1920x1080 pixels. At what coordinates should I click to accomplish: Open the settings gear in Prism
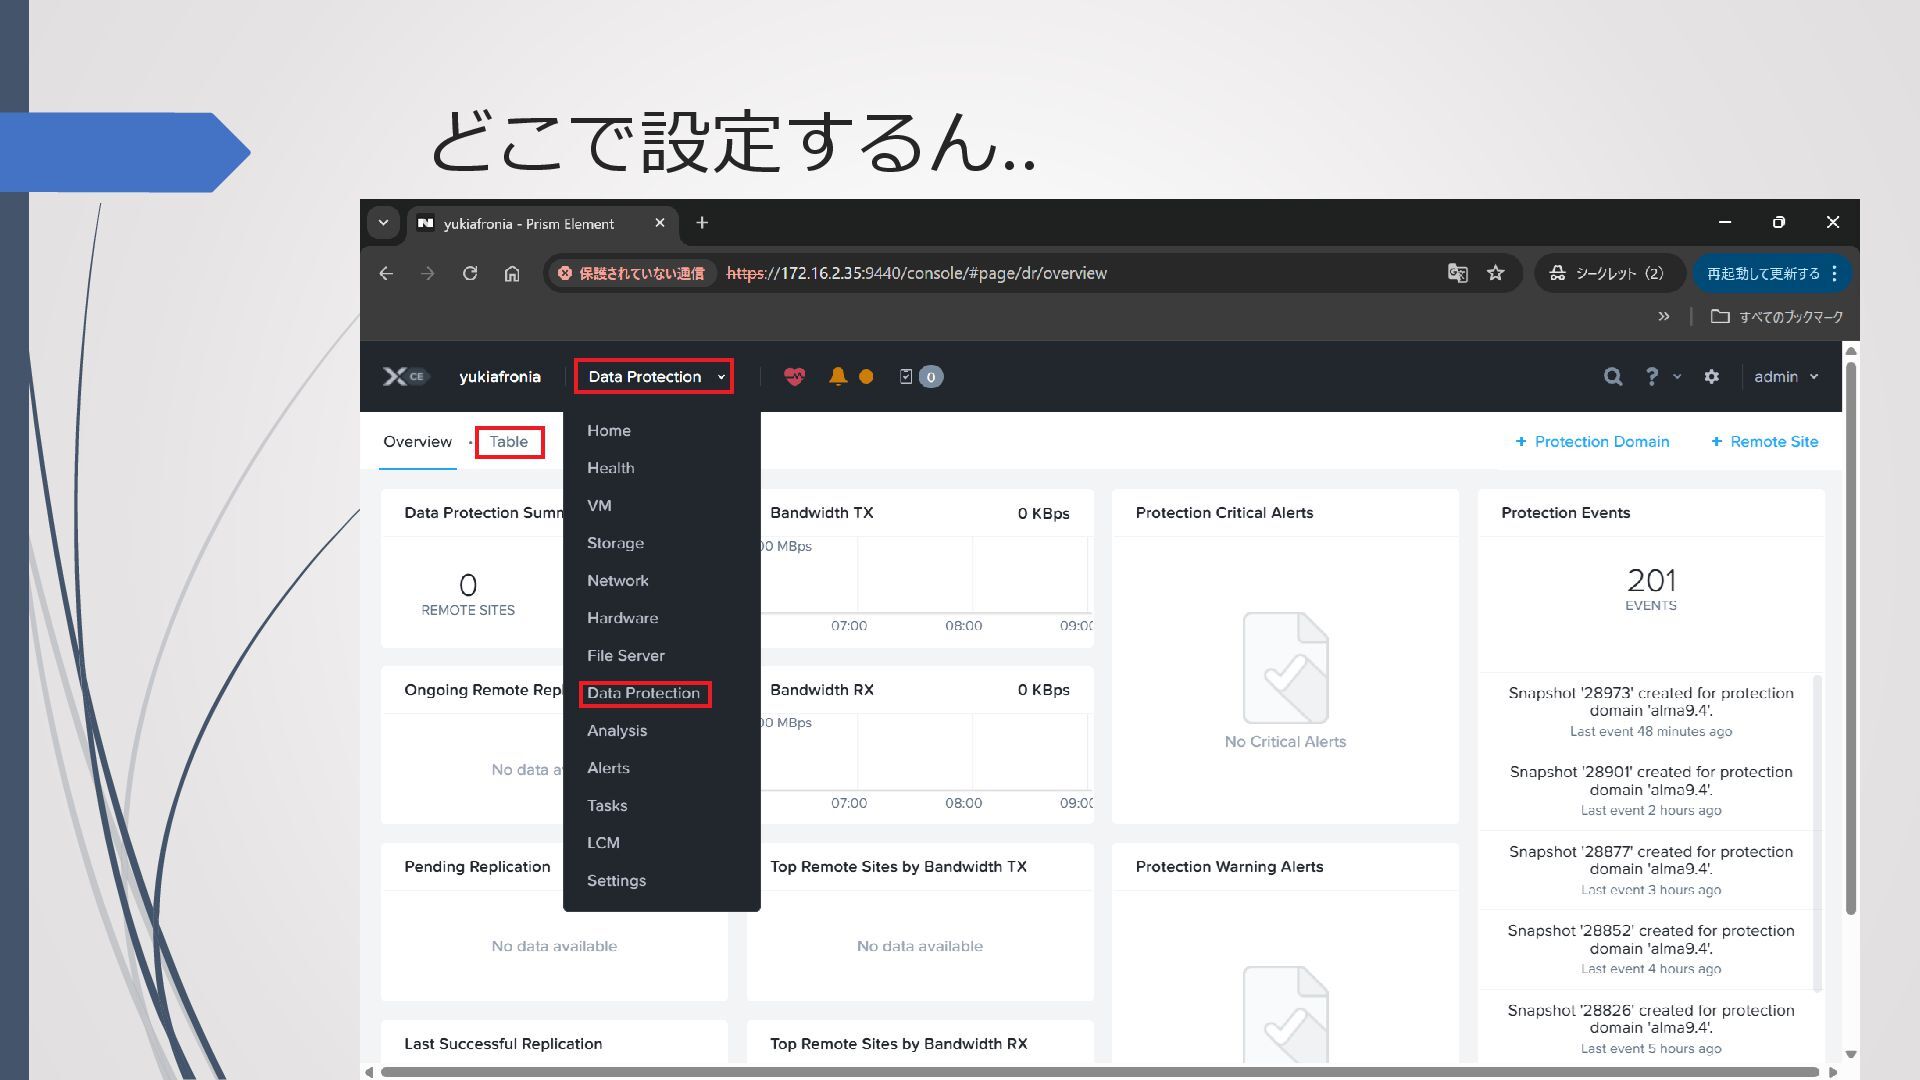pyautogui.click(x=1712, y=376)
